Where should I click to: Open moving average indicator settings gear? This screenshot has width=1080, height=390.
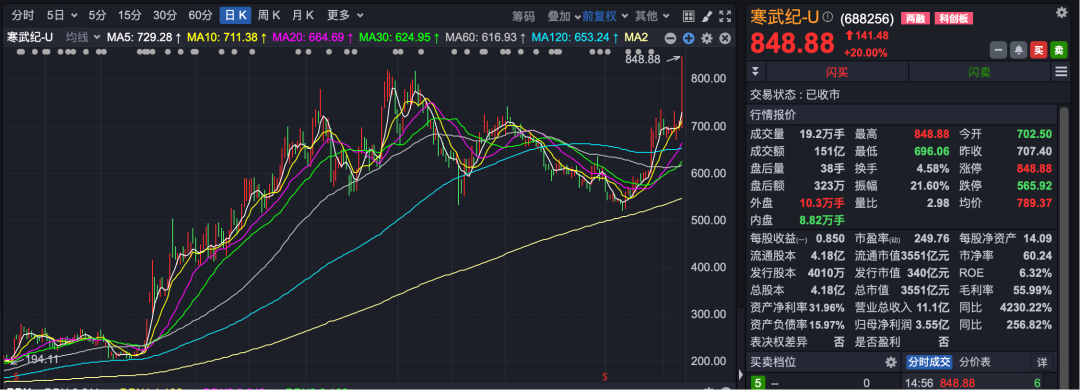[x=706, y=38]
